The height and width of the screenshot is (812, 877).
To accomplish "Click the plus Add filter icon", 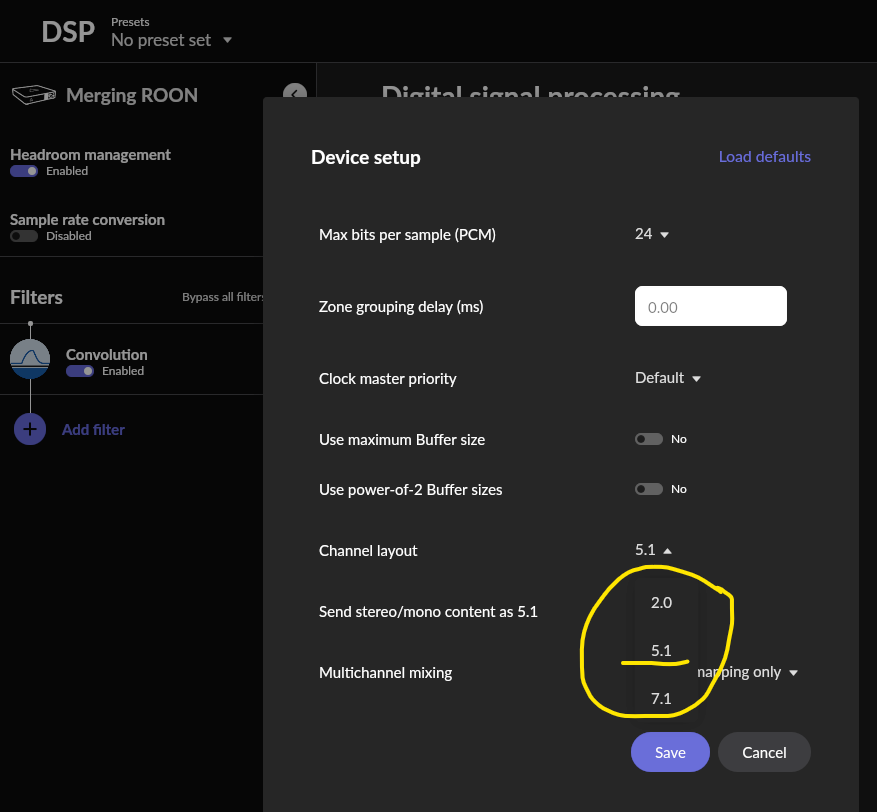I will pos(30,429).
